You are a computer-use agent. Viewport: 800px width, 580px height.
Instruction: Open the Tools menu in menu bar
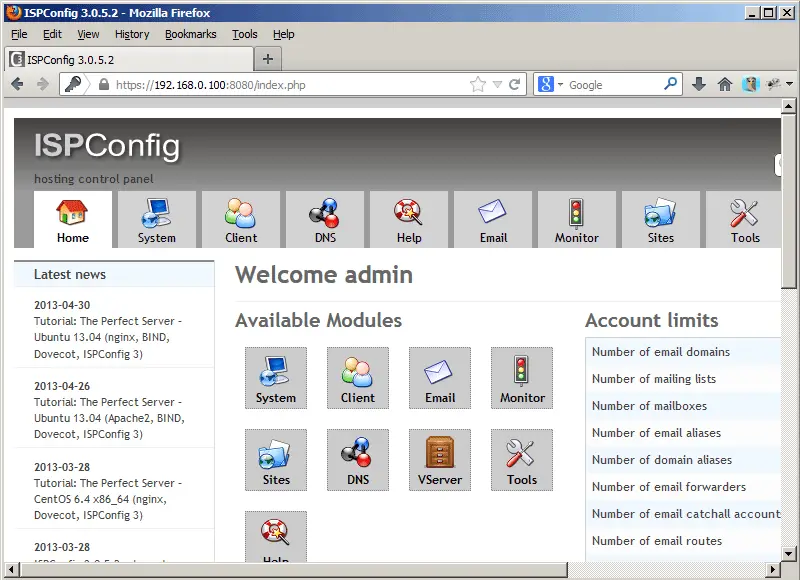[245, 34]
